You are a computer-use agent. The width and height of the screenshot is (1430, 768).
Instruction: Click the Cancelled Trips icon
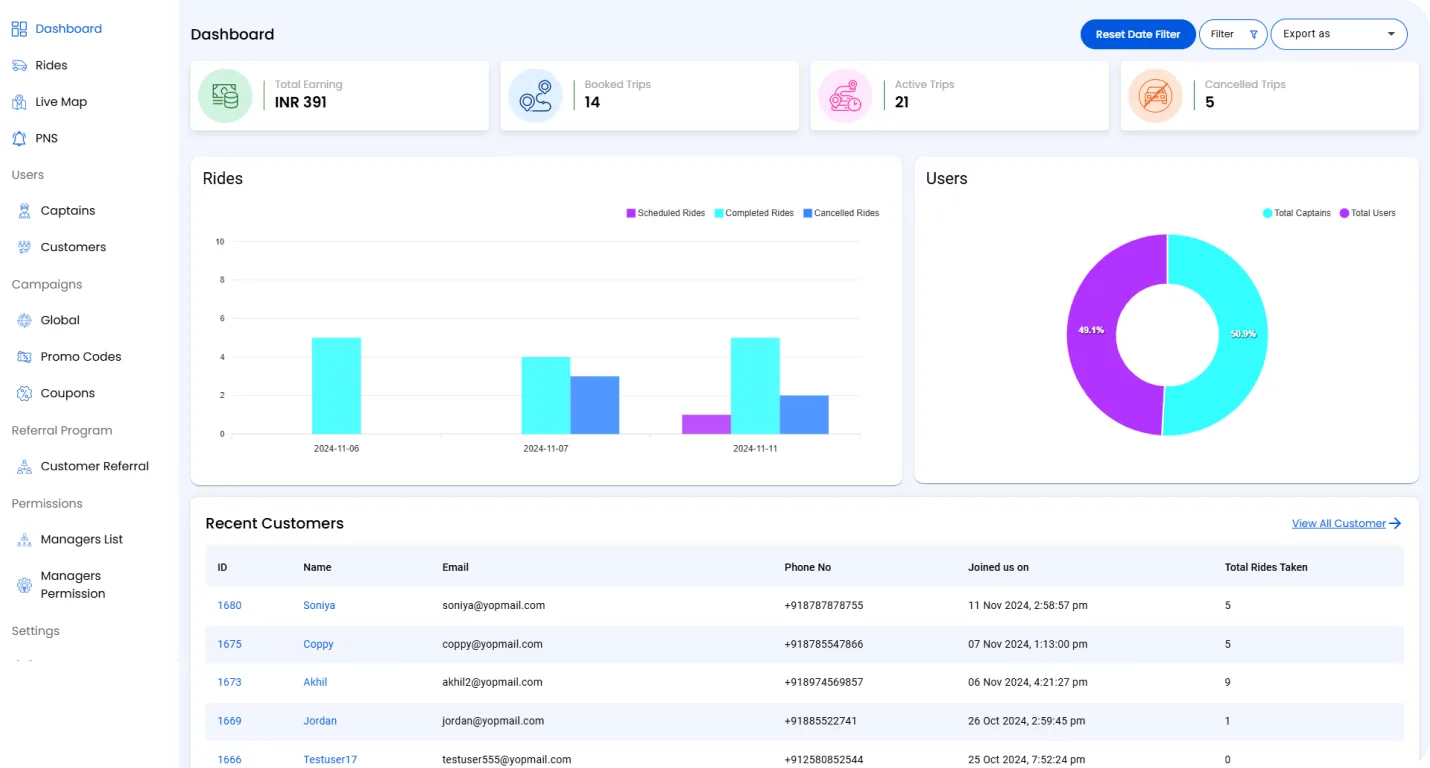coord(1155,96)
